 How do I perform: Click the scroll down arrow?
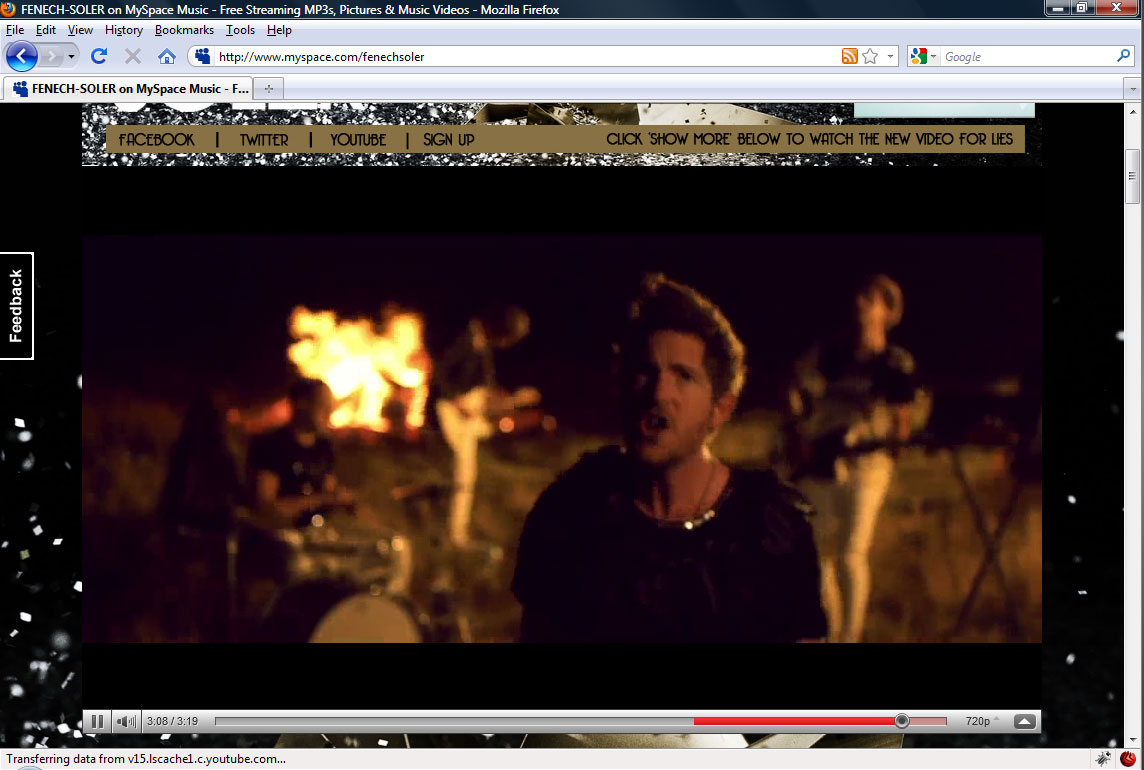click(x=1132, y=739)
